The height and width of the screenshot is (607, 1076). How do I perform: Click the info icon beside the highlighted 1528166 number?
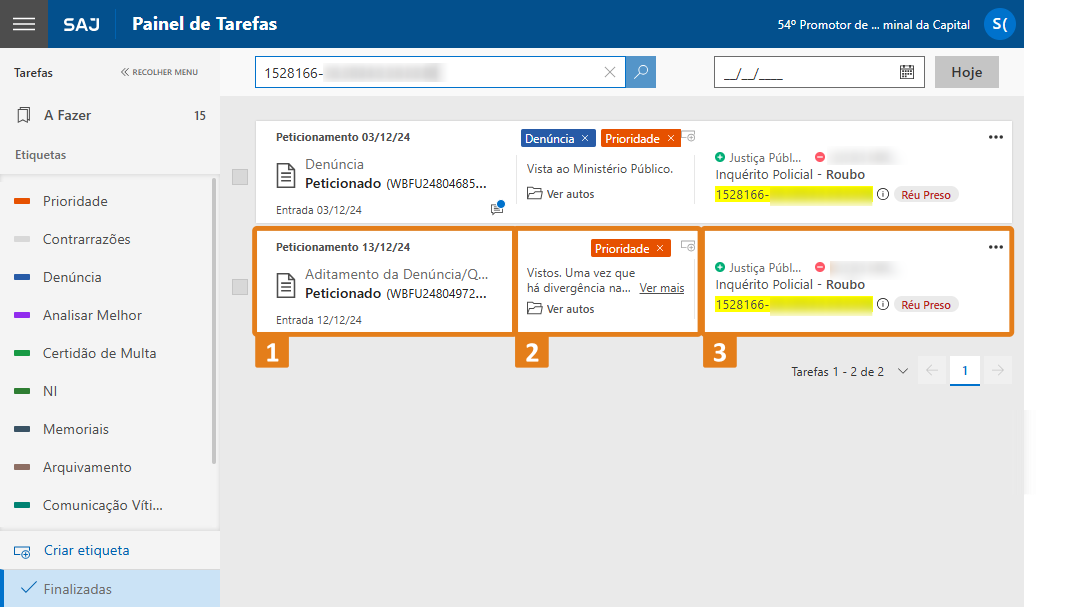pos(885,194)
